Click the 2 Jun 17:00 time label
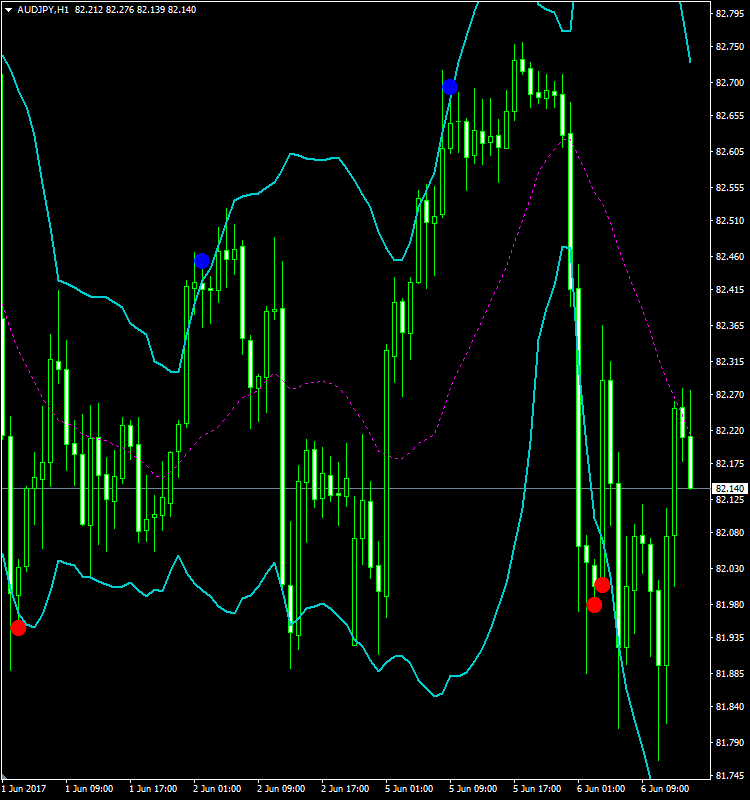Screen dimensions: 750x800 tap(345, 789)
